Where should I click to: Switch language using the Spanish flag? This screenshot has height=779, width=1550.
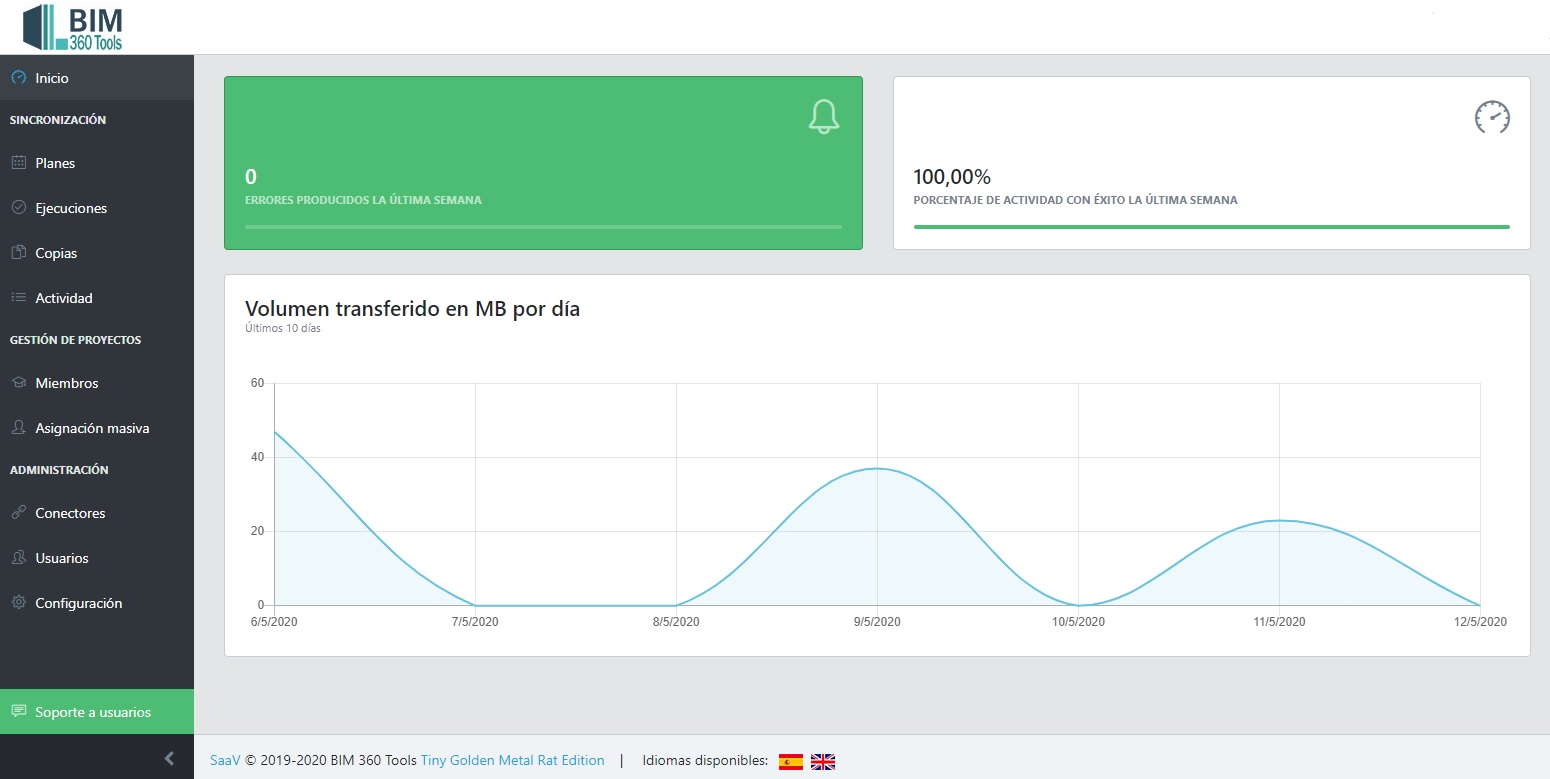point(790,762)
